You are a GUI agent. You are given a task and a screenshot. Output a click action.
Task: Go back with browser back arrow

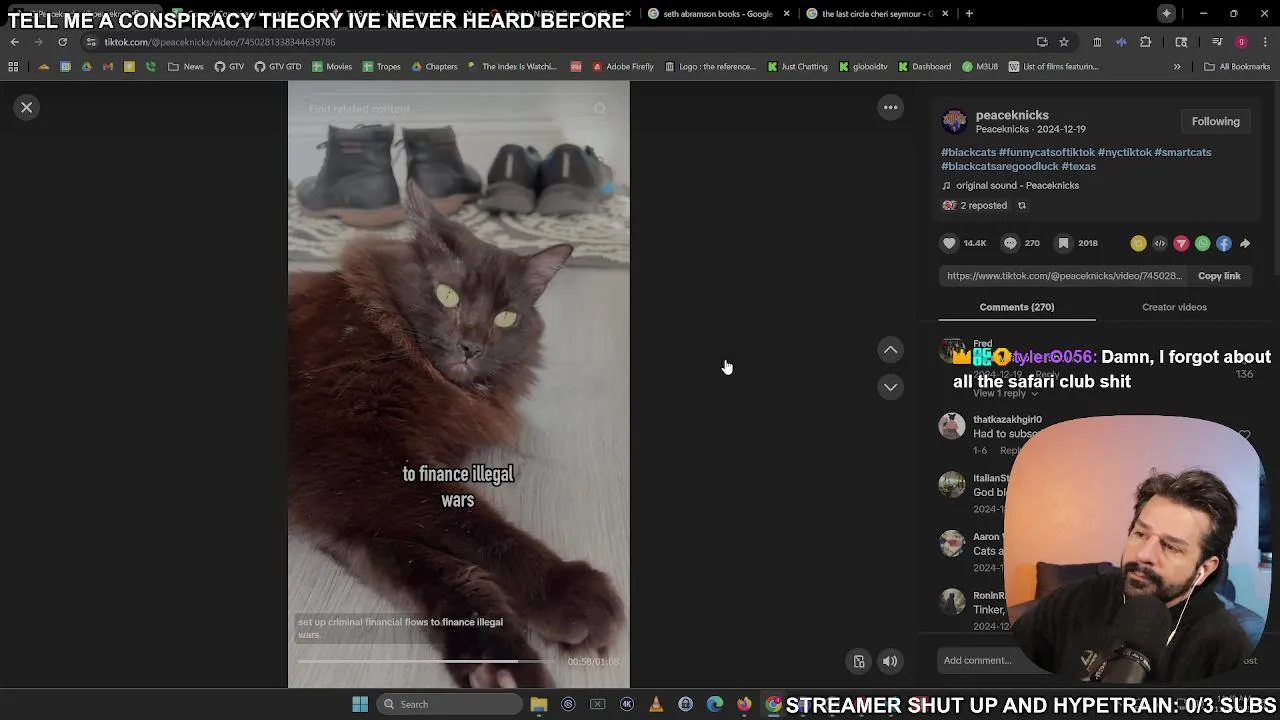pyautogui.click(x=14, y=42)
